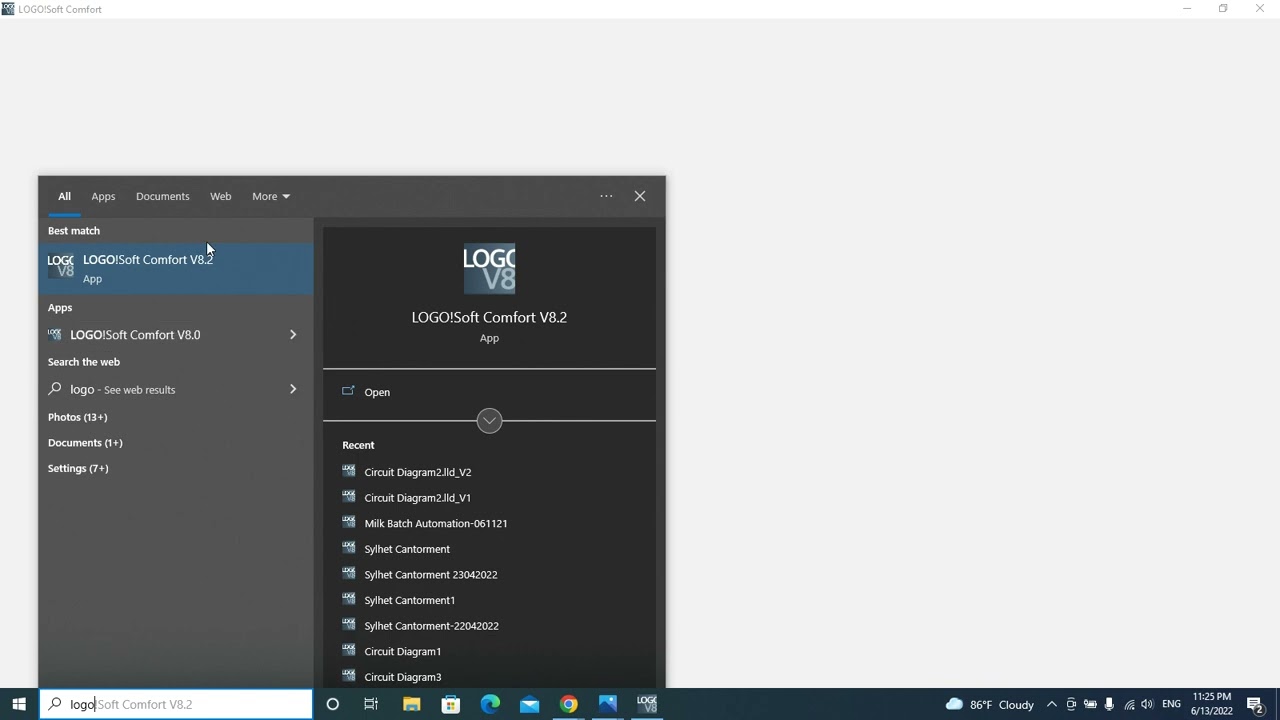
Task: Open Mail app from taskbar
Action: [529, 704]
